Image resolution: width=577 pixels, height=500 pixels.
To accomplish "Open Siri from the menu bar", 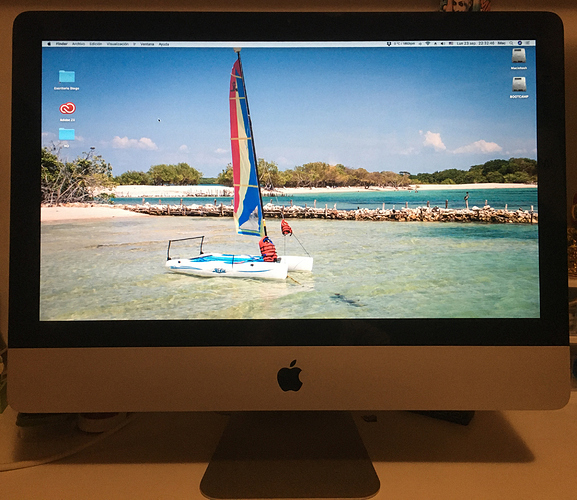I will [x=520, y=43].
